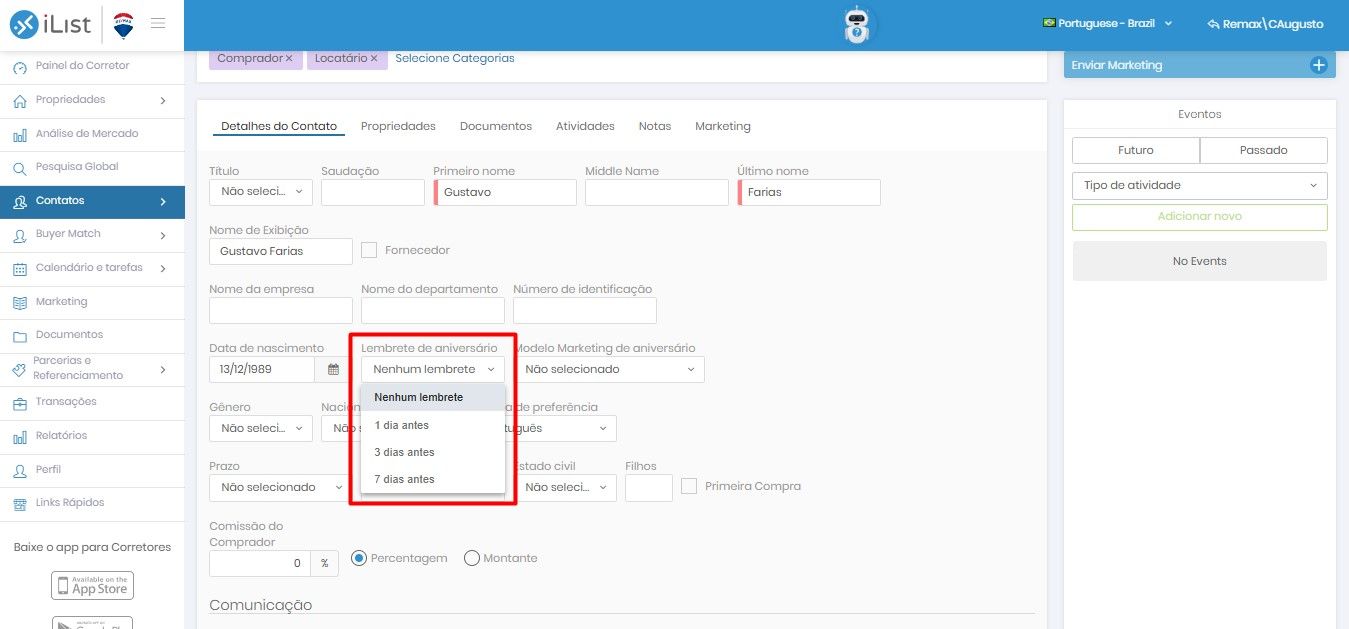Select the Montante radio button
This screenshot has width=1349, height=629.
tap(472, 558)
